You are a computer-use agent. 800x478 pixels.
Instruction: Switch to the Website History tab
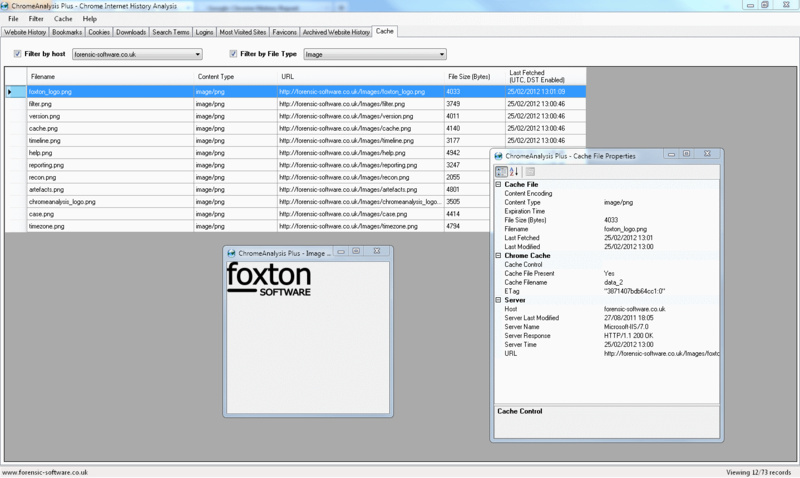25,32
